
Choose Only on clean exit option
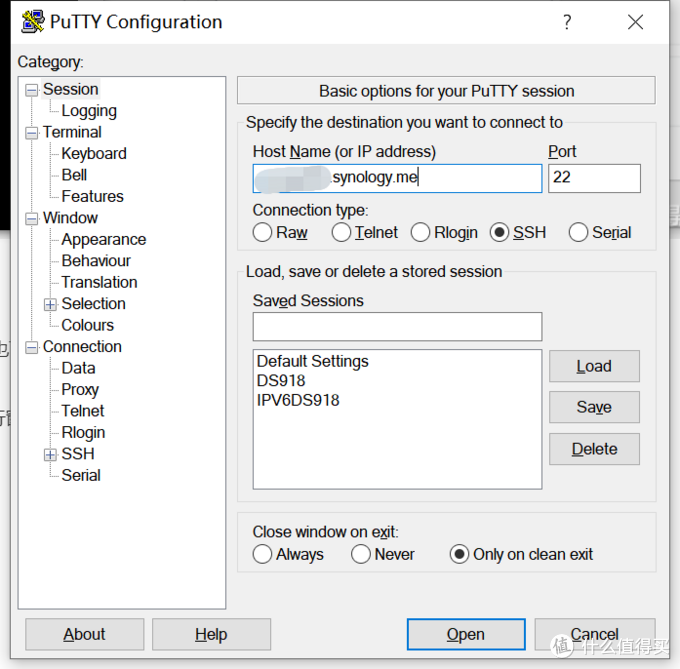459,554
